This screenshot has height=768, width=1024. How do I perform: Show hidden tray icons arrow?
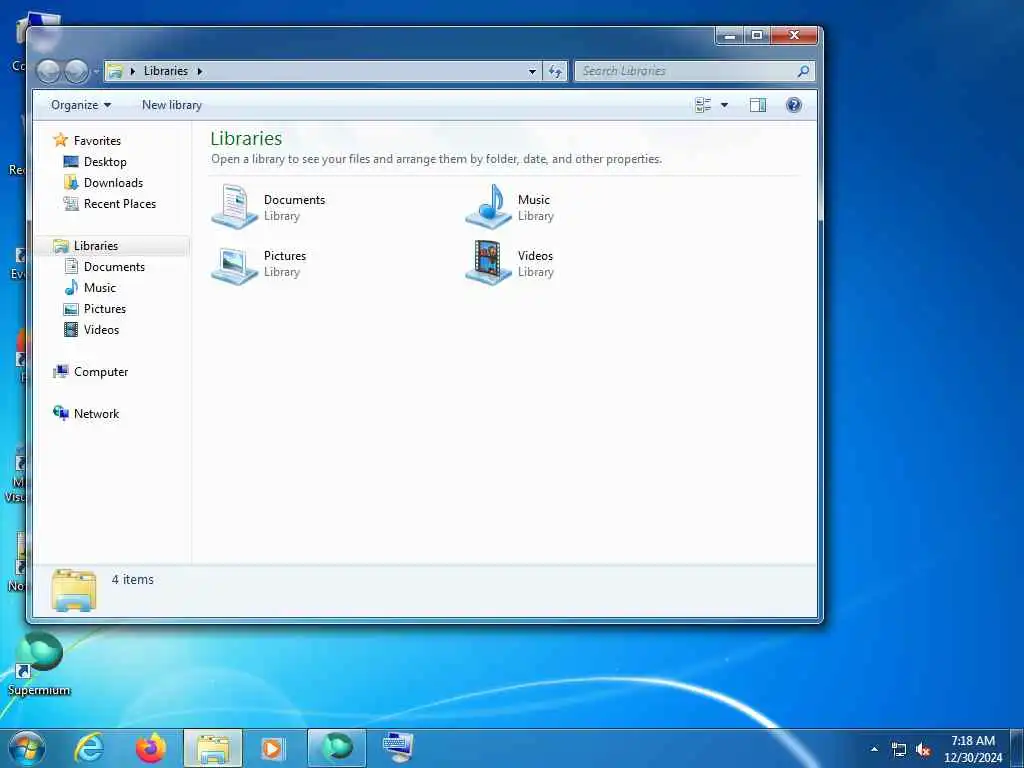pyautogui.click(x=874, y=749)
